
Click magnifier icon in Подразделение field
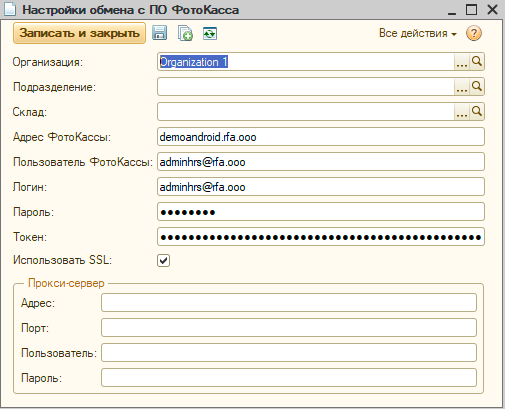tap(477, 87)
